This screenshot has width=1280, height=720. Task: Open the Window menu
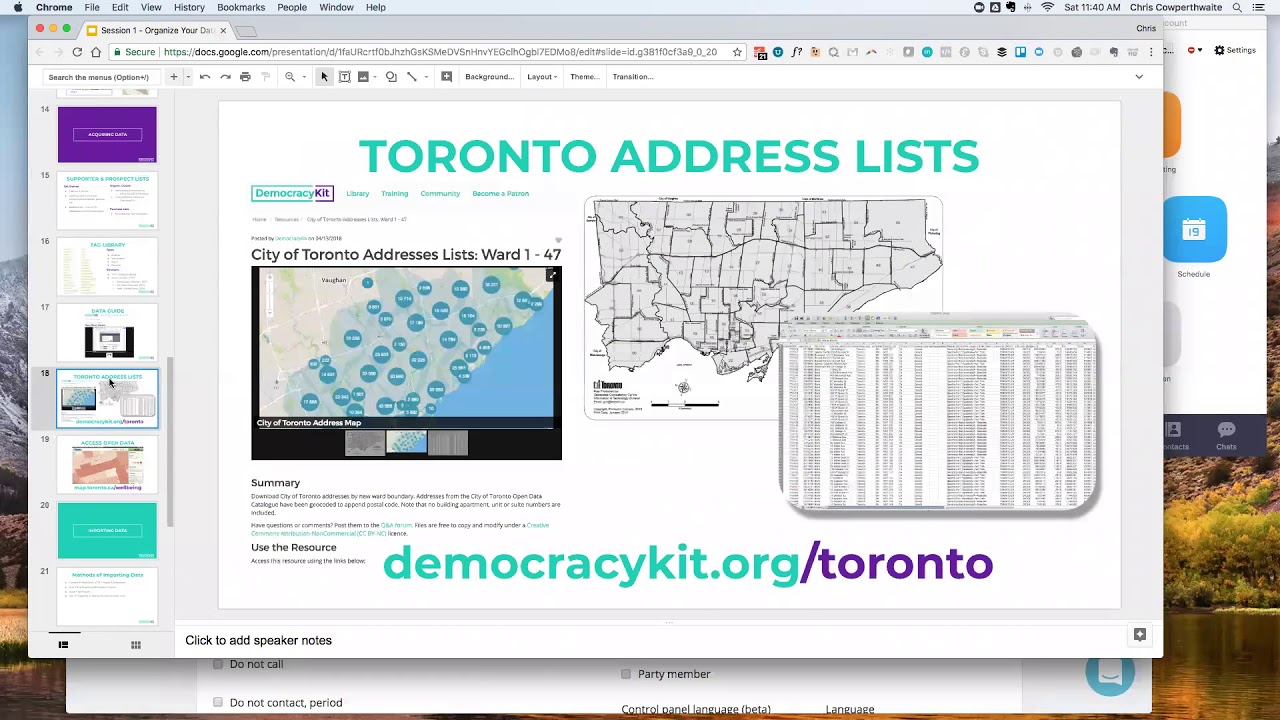(x=336, y=7)
